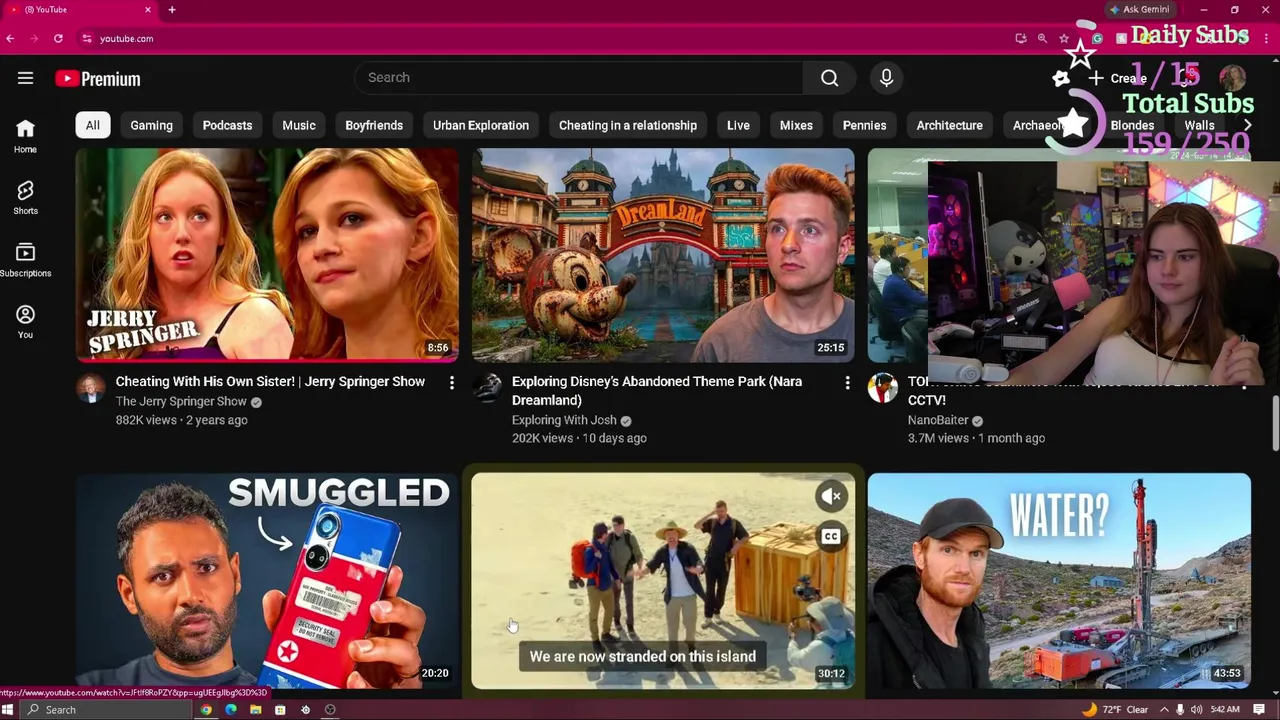This screenshot has width=1280, height=720.
Task: Open volume control in system tray
Action: coord(1196,710)
